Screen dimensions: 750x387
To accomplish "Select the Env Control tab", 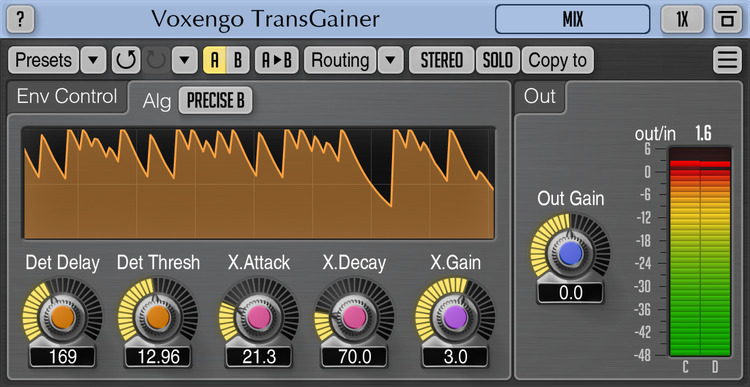I will [x=67, y=97].
